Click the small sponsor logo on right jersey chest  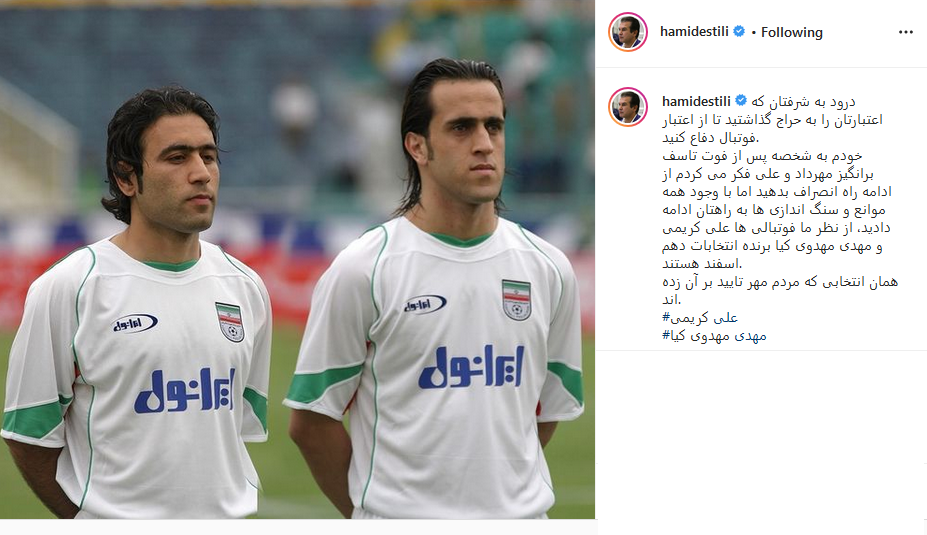pos(424,304)
